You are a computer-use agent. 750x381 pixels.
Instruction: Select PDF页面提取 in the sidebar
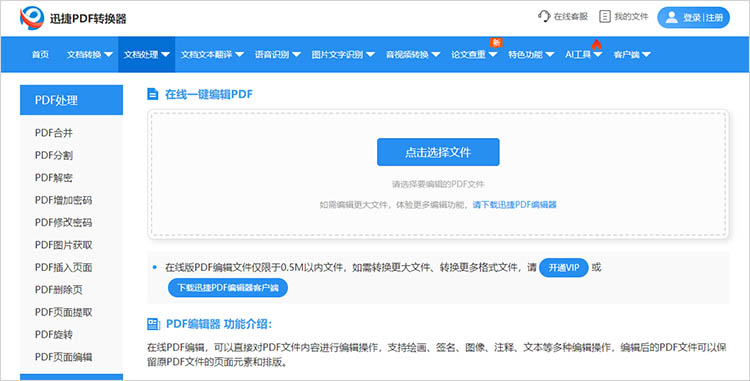[x=63, y=312]
